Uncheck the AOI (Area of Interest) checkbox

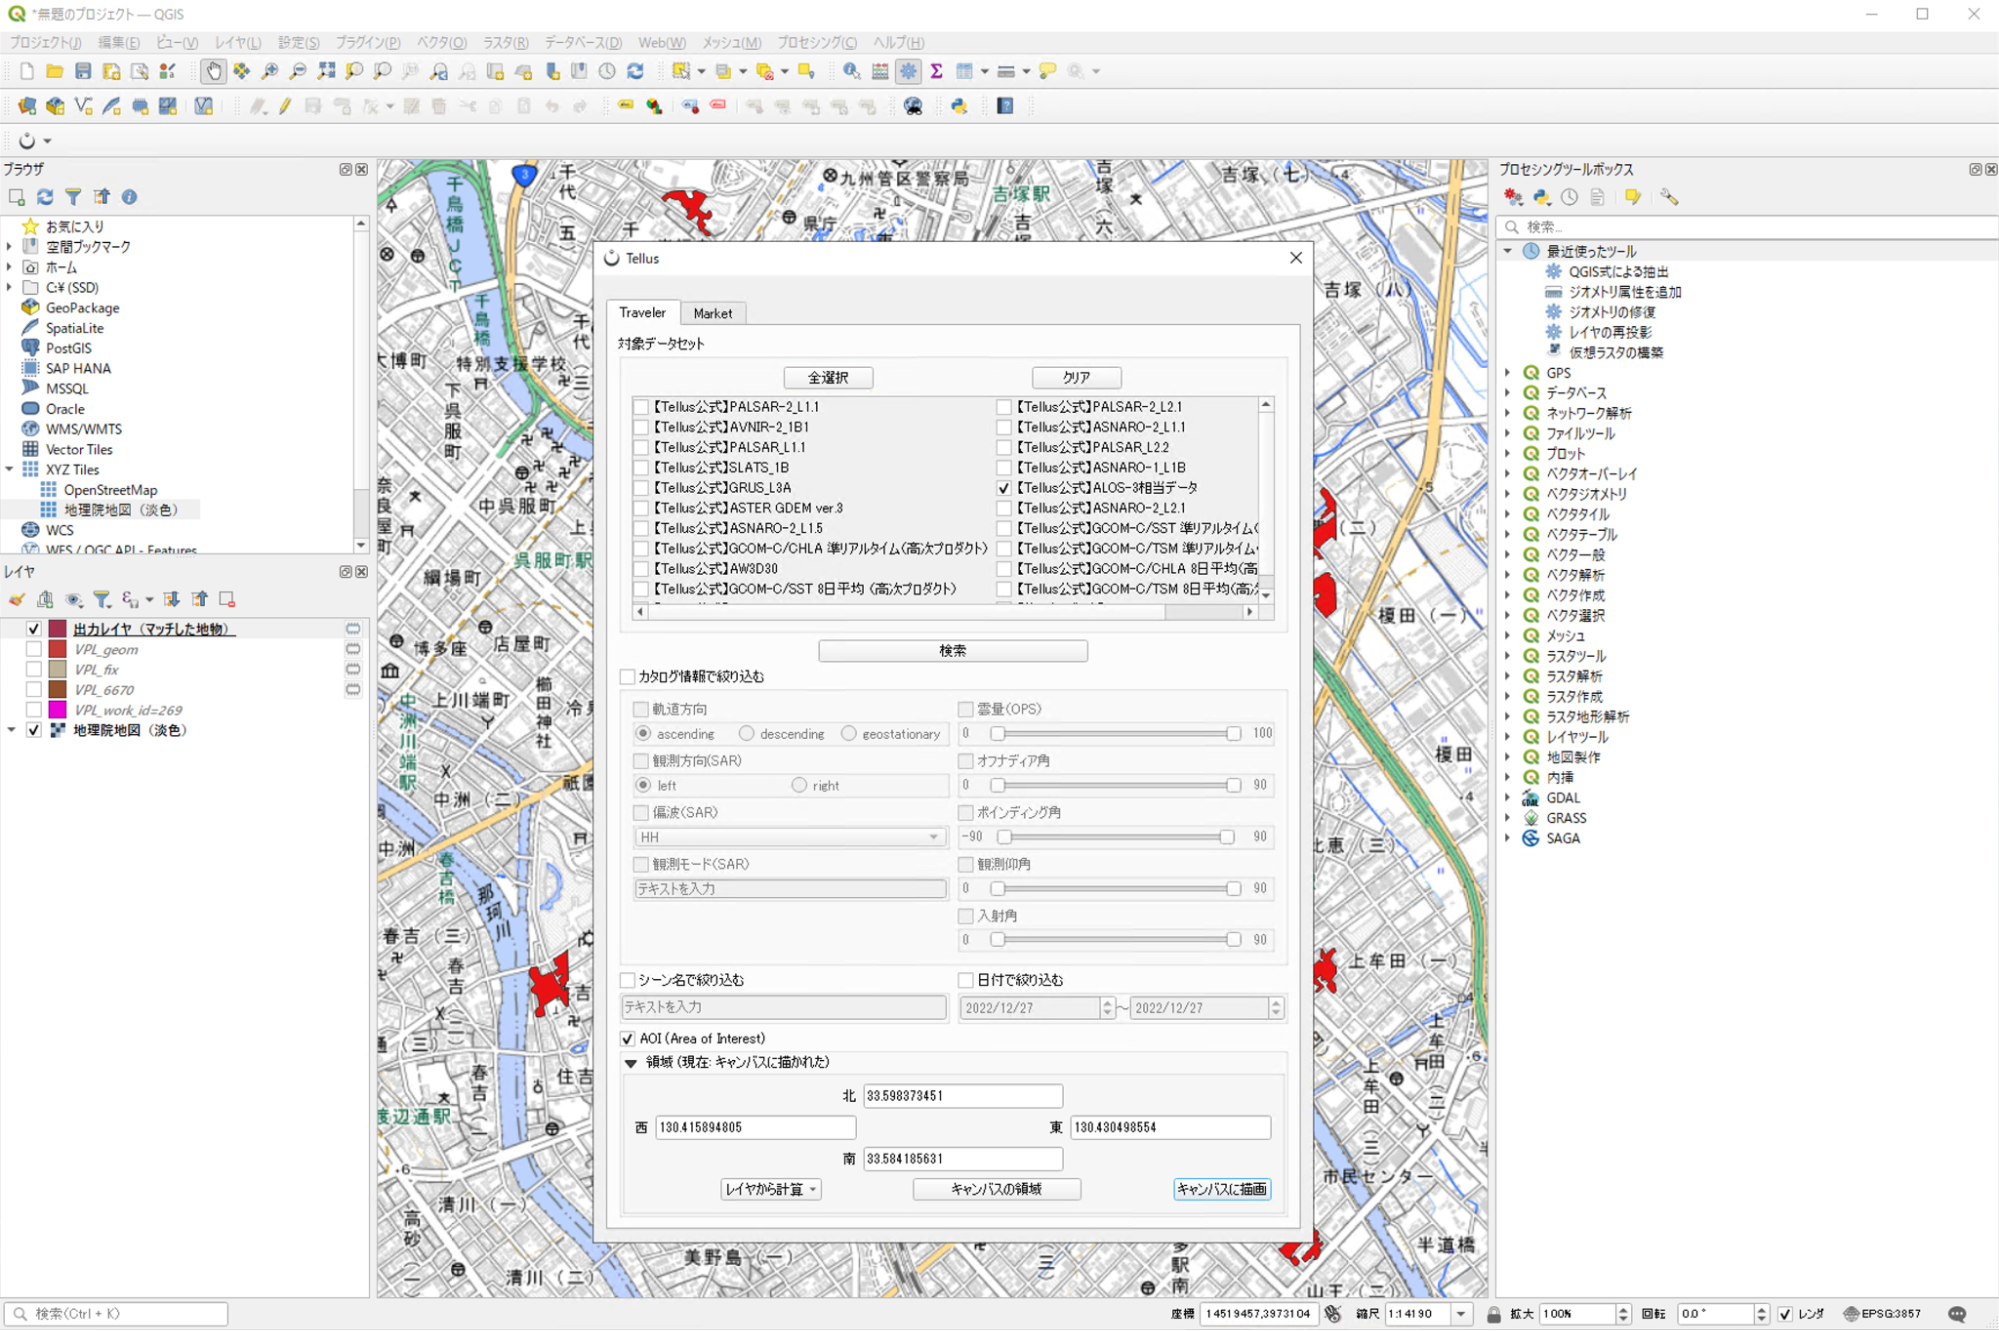pyautogui.click(x=628, y=1039)
